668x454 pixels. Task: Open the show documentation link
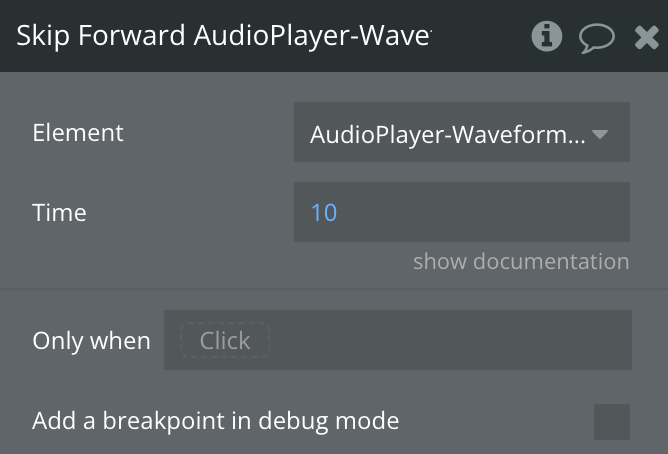pyautogui.click(x=521, y=262)
